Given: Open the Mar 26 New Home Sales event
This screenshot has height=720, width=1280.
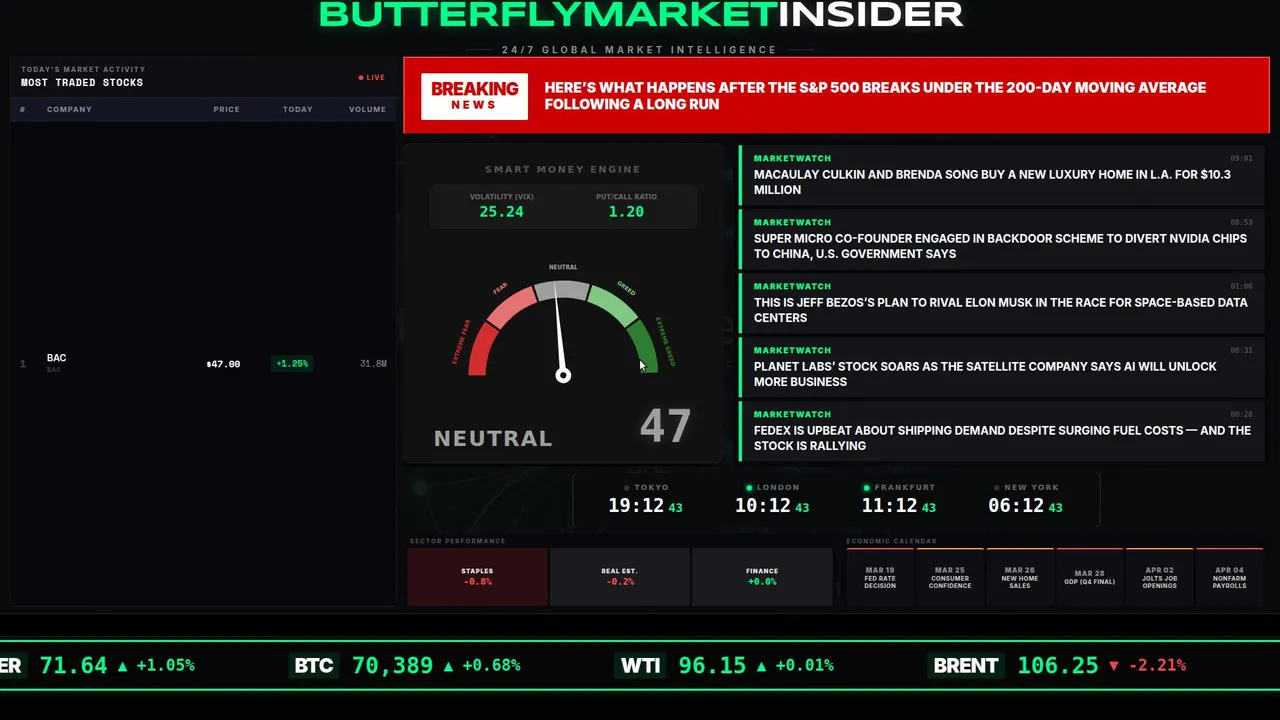Looking at the screenshot, I should pos(1020,577).
